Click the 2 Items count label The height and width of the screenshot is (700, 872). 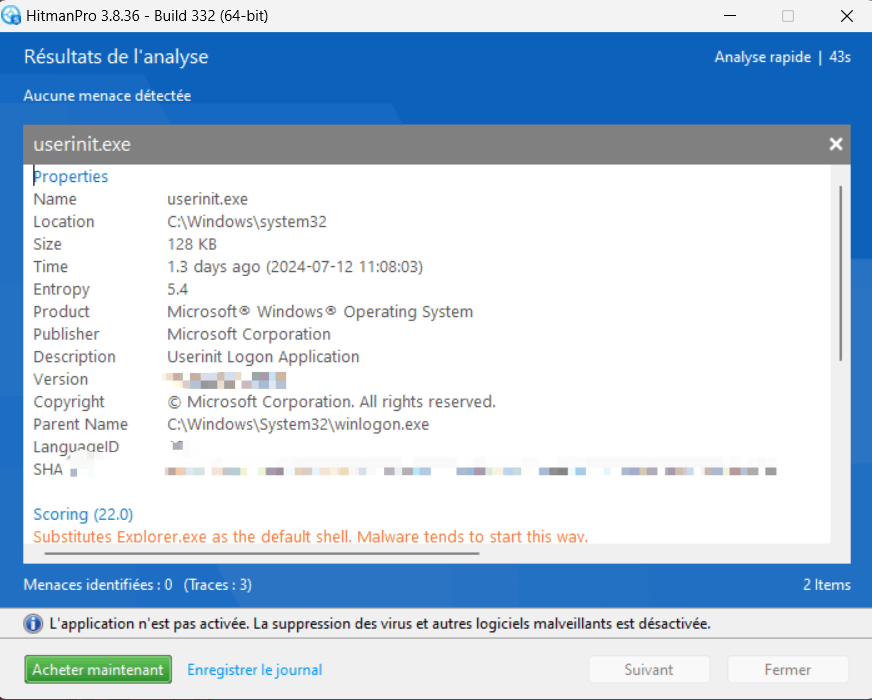(826, 585)
